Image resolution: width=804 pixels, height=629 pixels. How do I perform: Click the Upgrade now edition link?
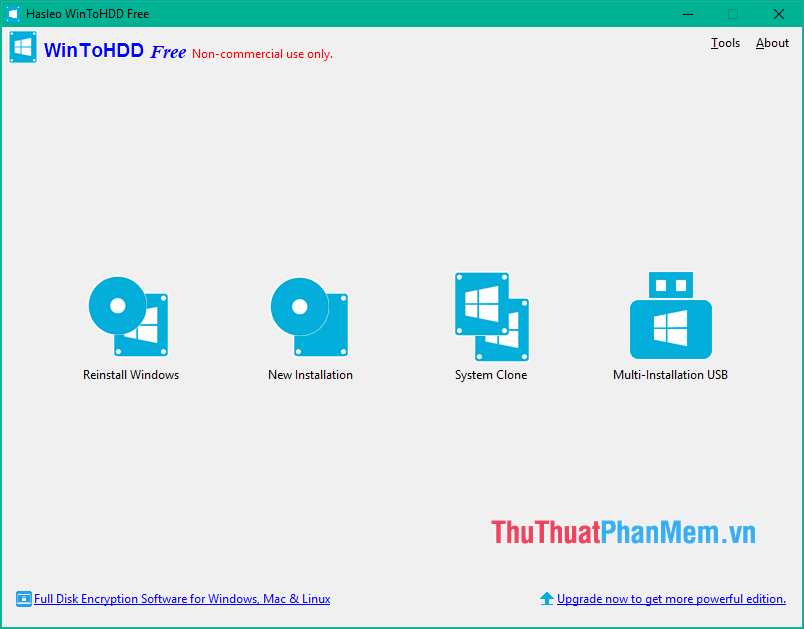(671, 598)
